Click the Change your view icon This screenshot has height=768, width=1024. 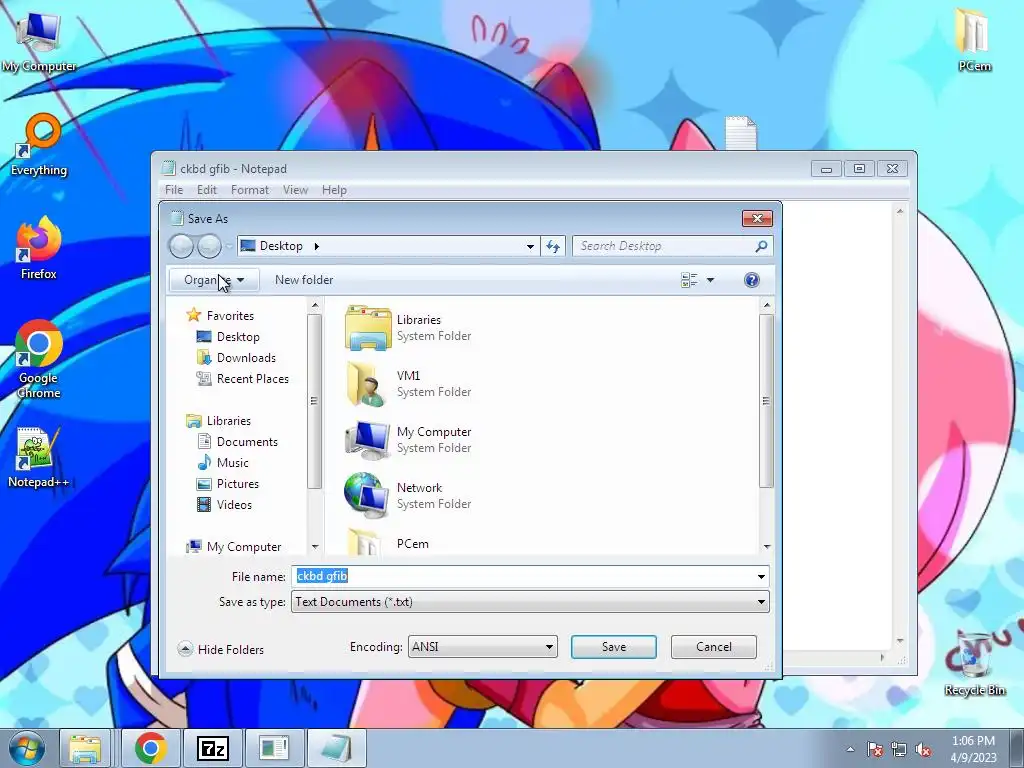690,280
